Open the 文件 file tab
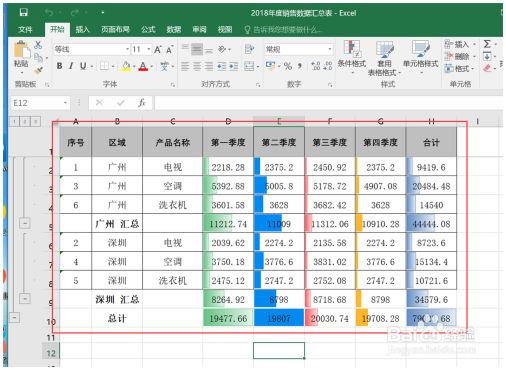The image size is (506, 370). point(25,30)
